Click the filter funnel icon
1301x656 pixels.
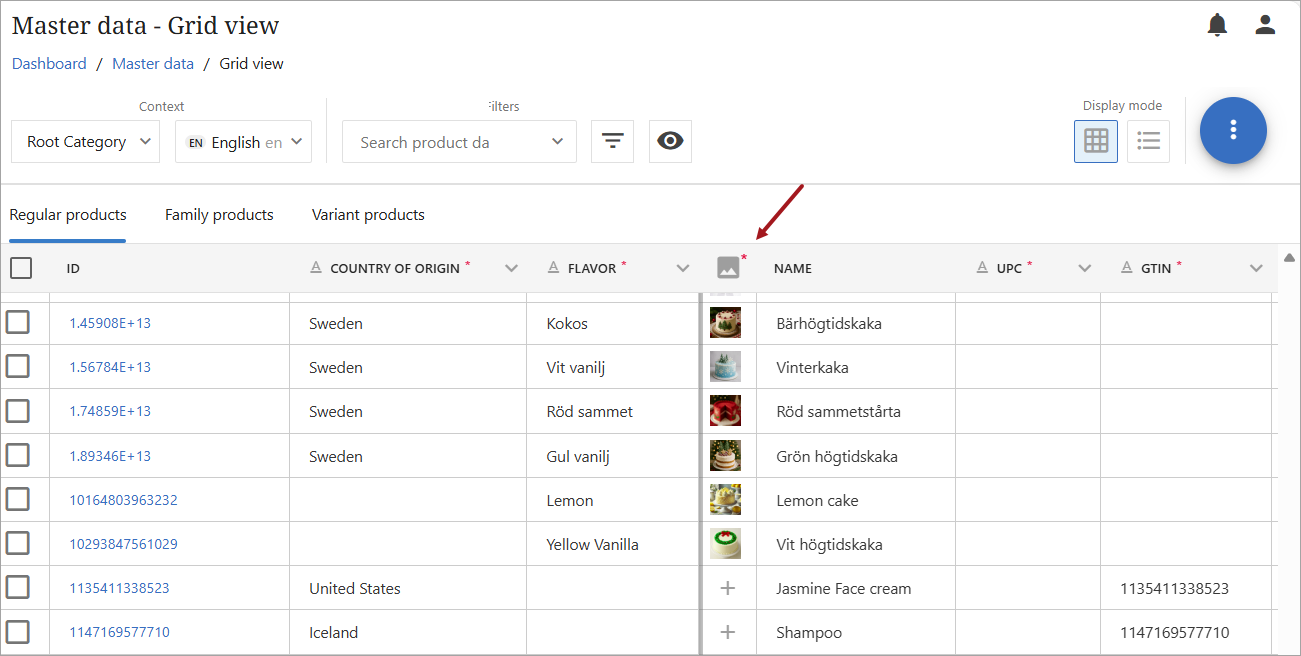[x=612, y=142]
